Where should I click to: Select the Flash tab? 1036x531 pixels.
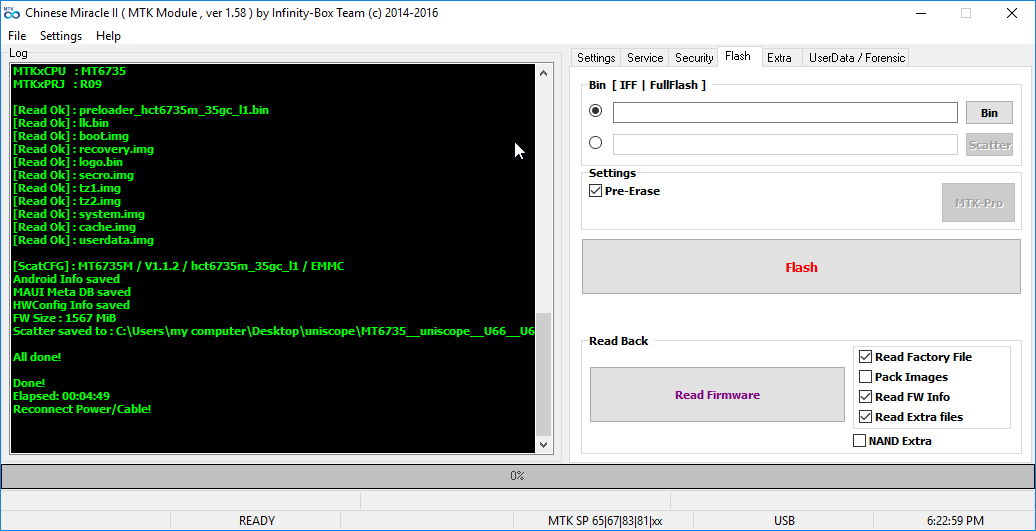[x=737, y=56]
